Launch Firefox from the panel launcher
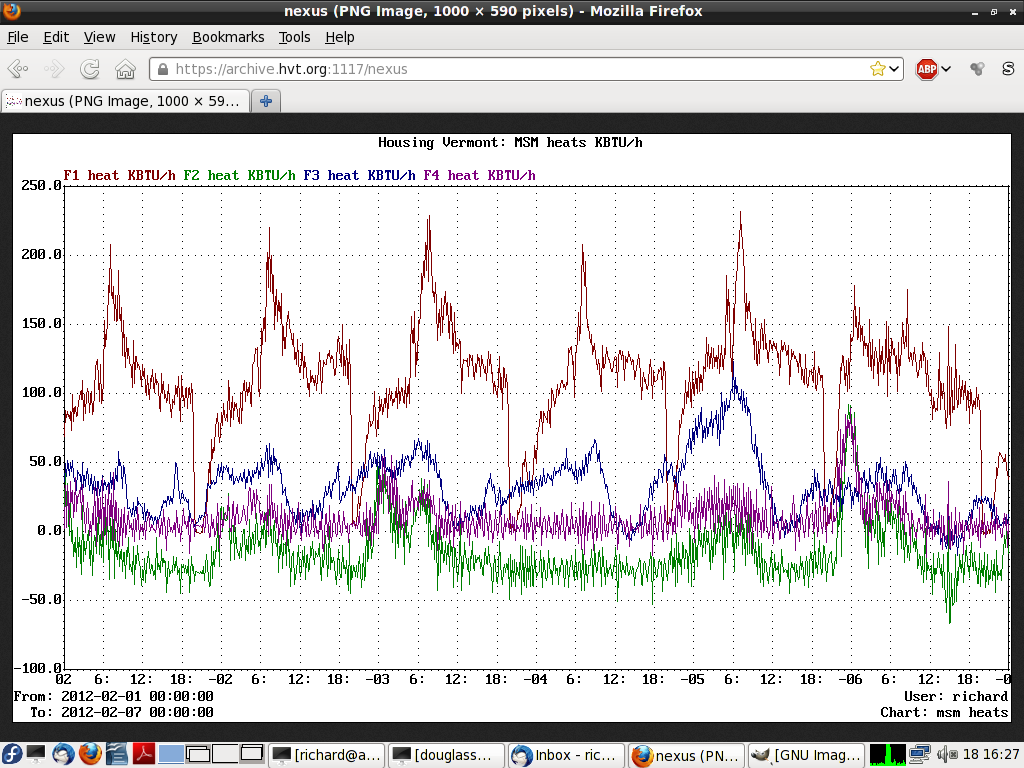This screenshot has height=768, width=1024. tap(90, 754)
